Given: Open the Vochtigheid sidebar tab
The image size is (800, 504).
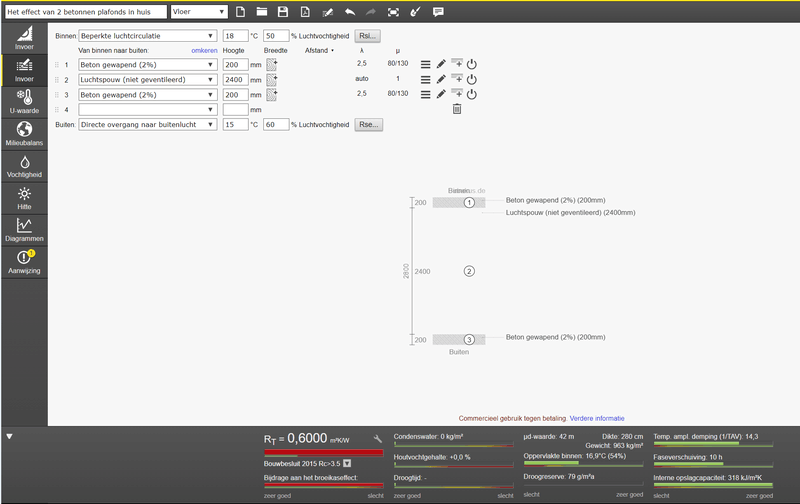Looking at the screenshot, I should click(24, 166).
